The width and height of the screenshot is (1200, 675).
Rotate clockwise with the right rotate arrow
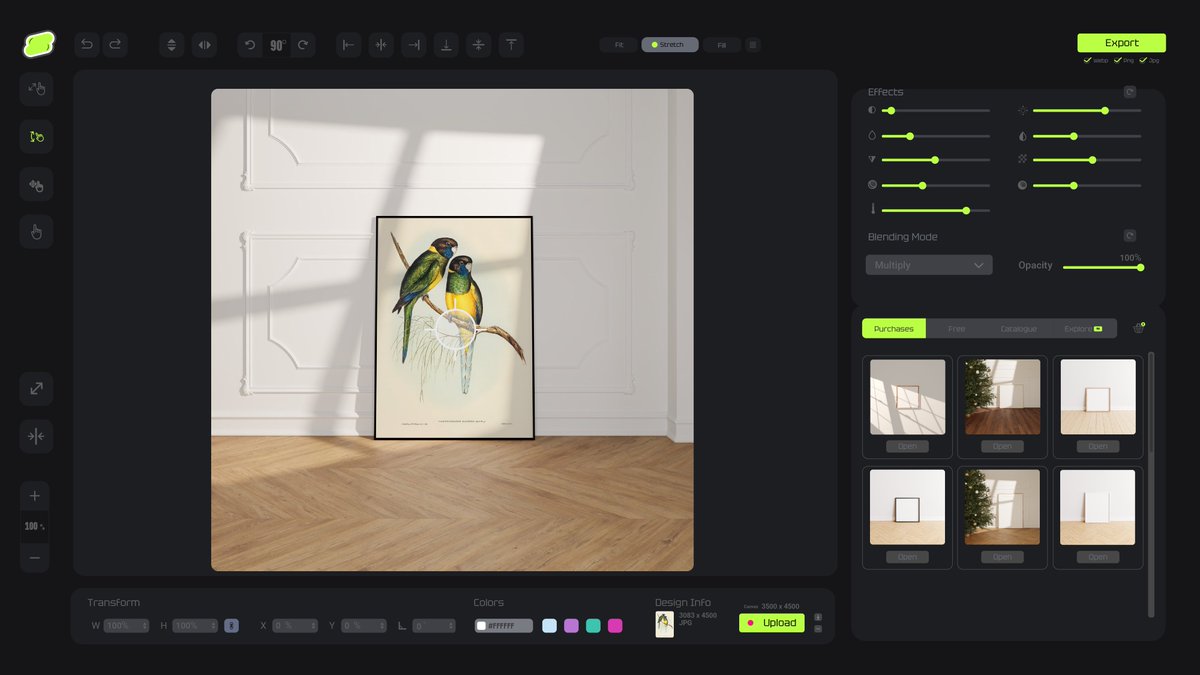tap(302, 45)
